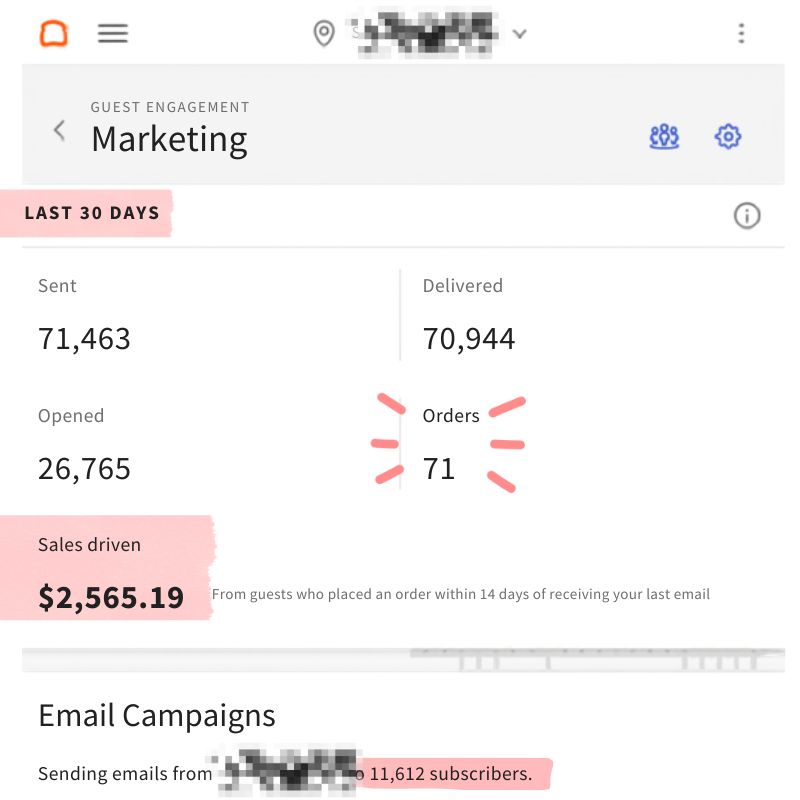Click the info circle icon
800x800 pixels.
point(747,216)
